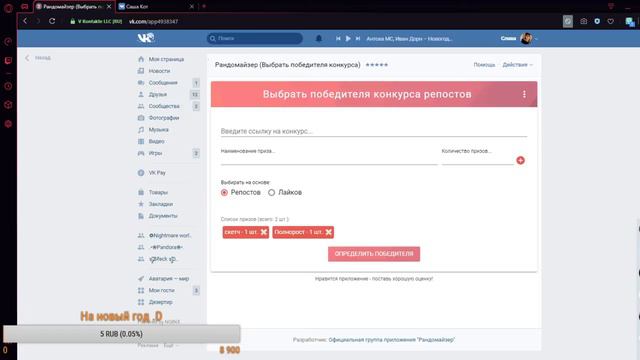Open Фотографии in the sidebar

pyautogui.click(x=164, y=118)
